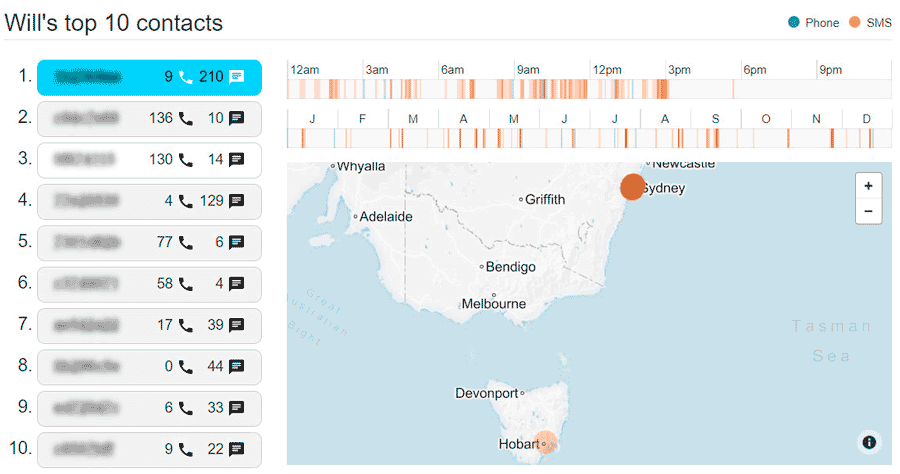Click phone icon next to 58
The width and height of the screenshot is (900, 474).
(x=185, y=284)
